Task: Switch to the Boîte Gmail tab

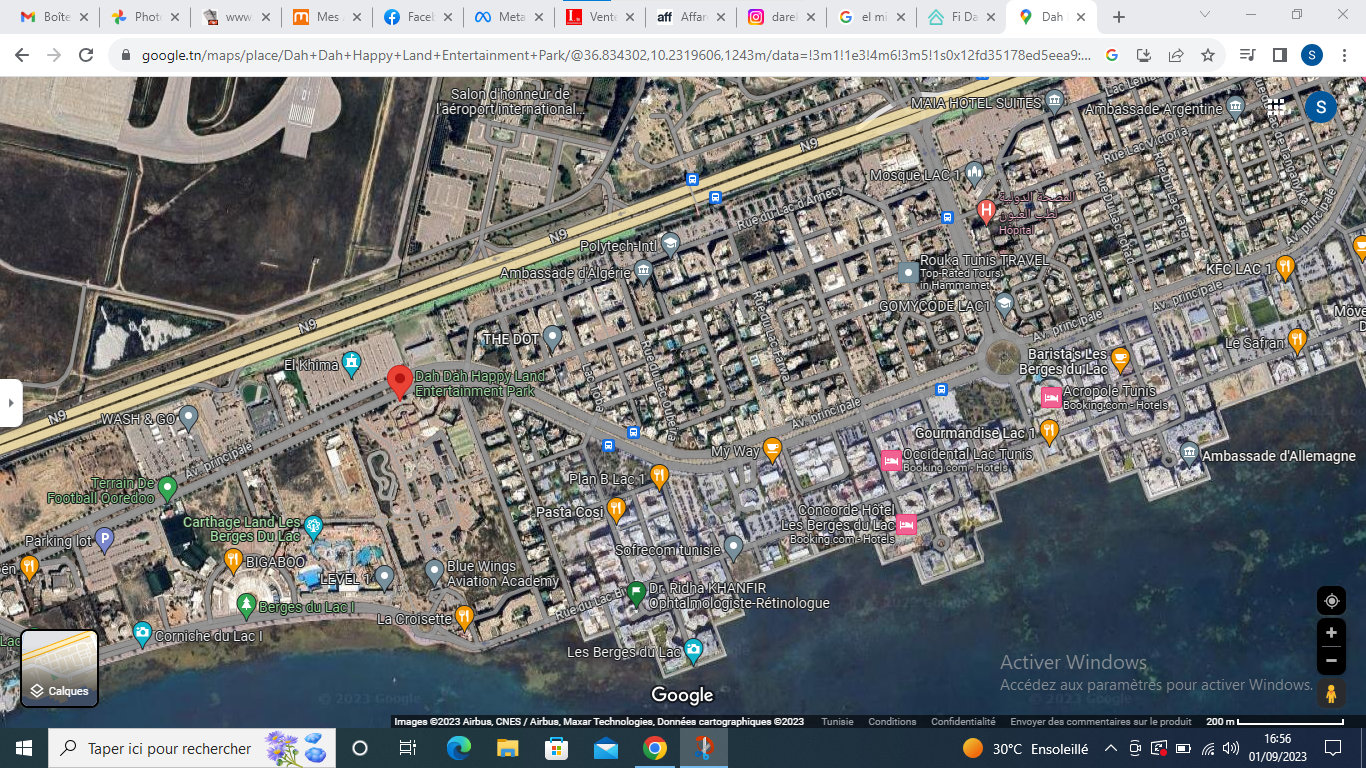Action: [57, 17]
